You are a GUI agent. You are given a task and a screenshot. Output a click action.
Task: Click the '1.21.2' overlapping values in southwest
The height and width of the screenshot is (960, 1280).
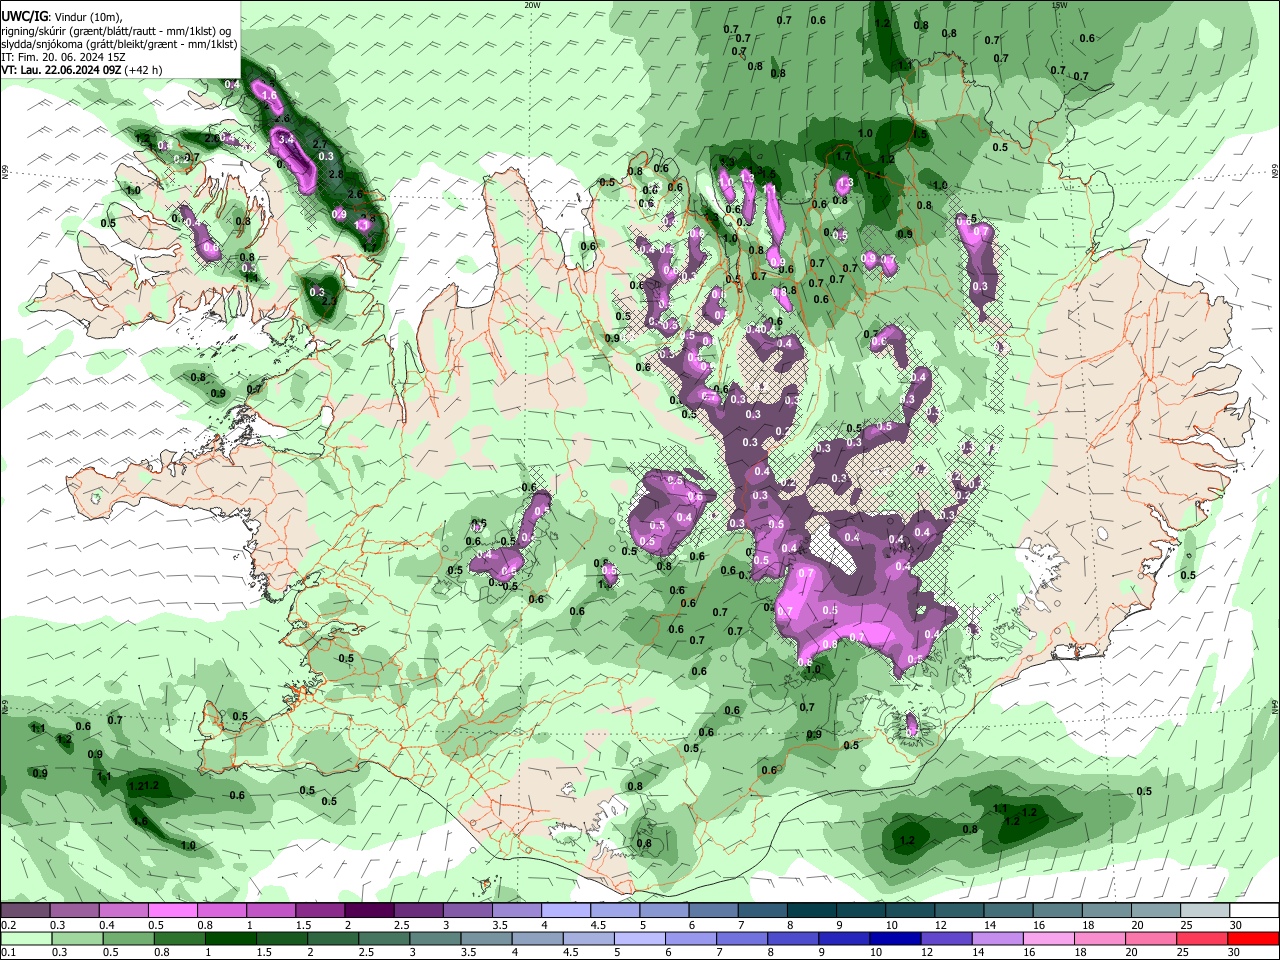144,787
